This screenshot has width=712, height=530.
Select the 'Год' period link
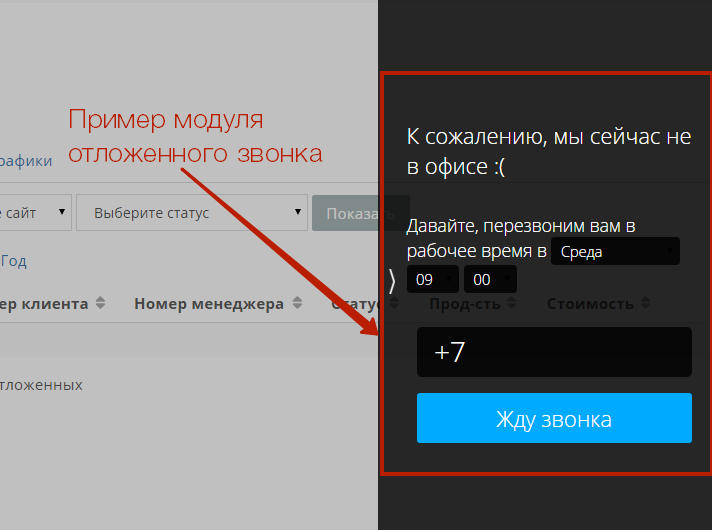pyautogui.click(x=14, y=261)
